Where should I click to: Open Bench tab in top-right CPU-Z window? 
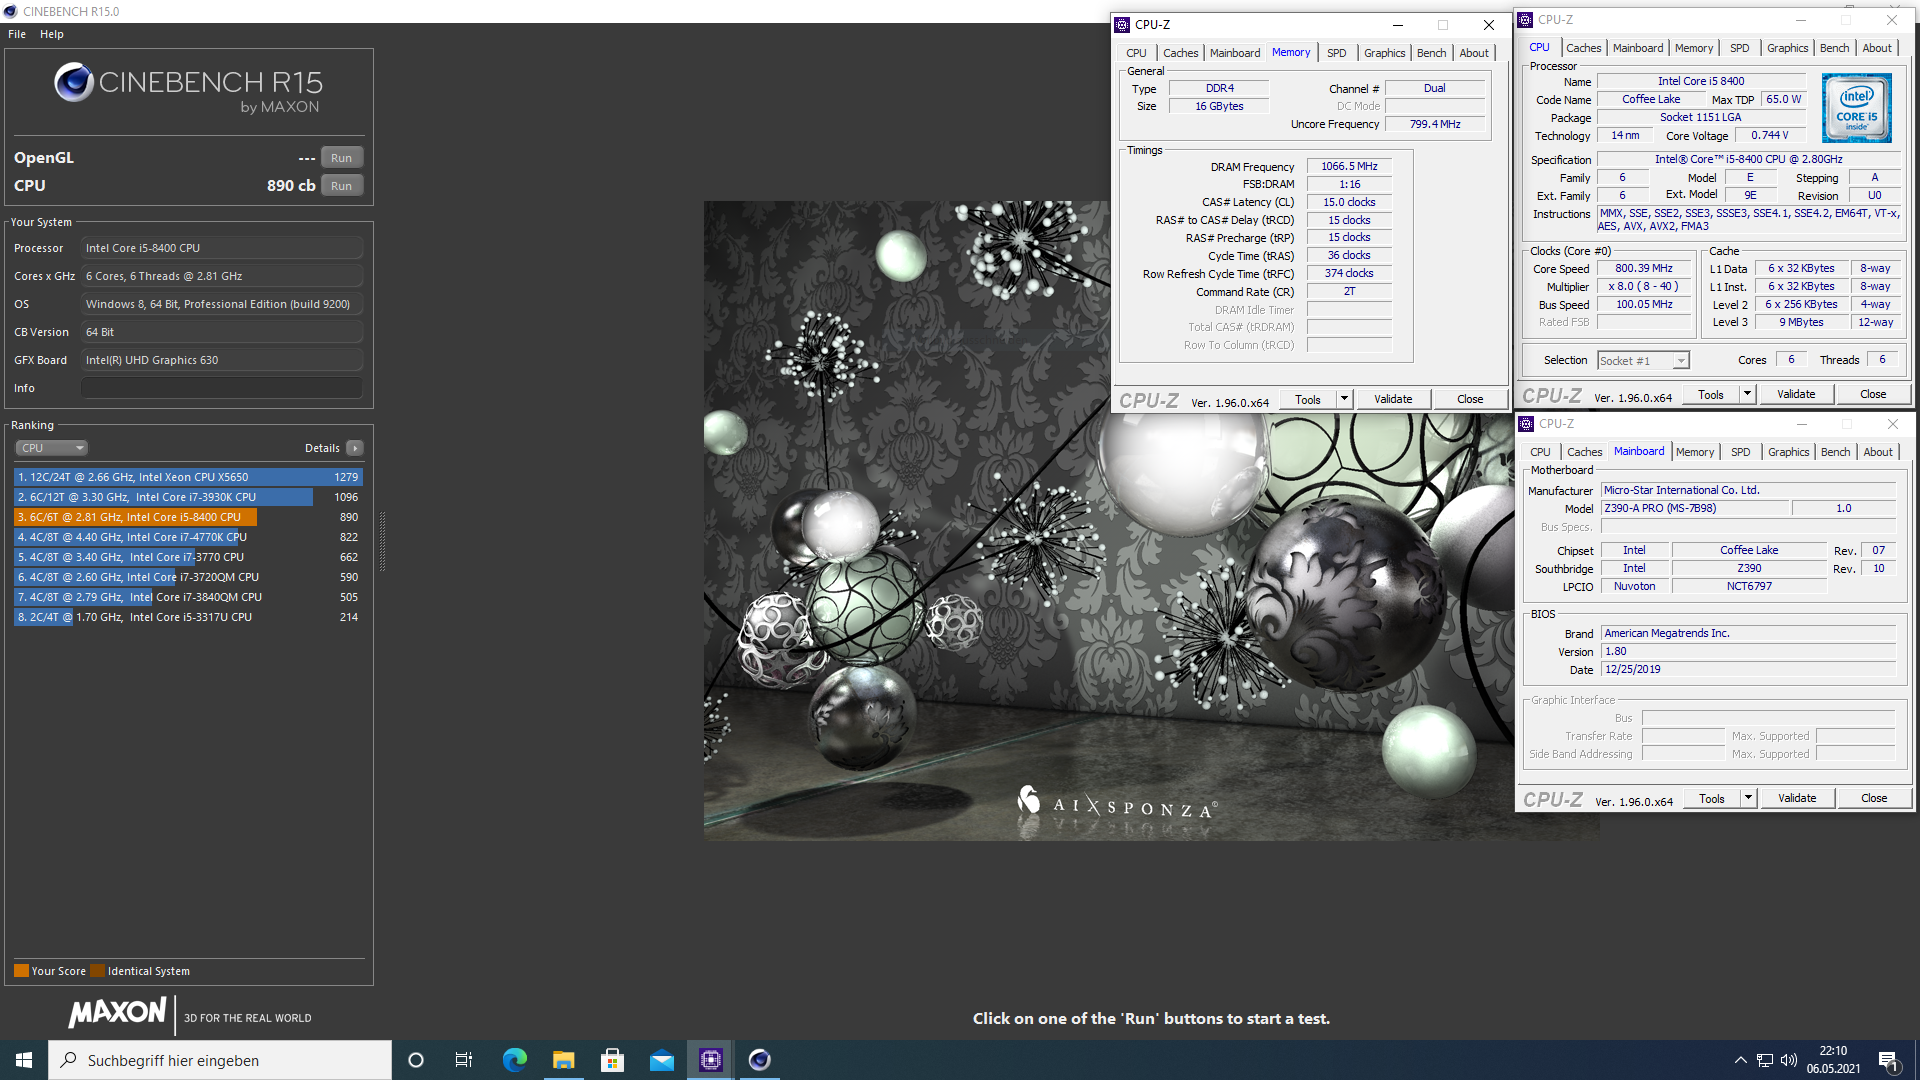point(1834,48)
